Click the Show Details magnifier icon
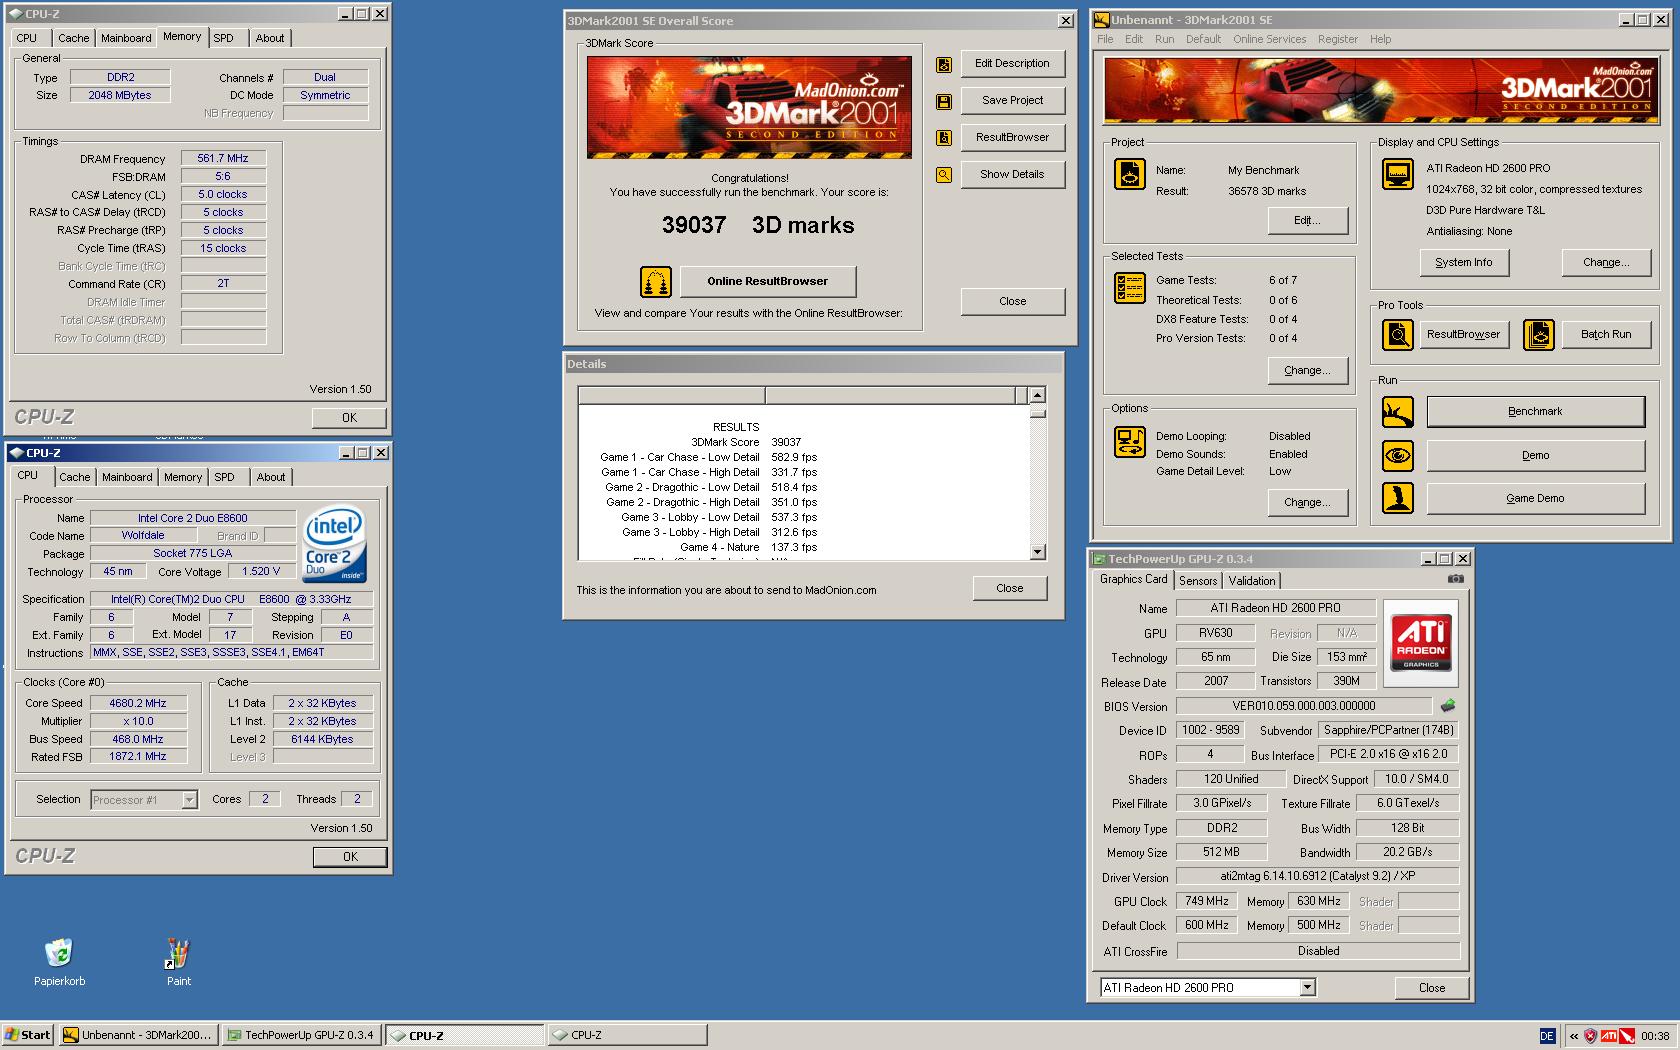 943,175
